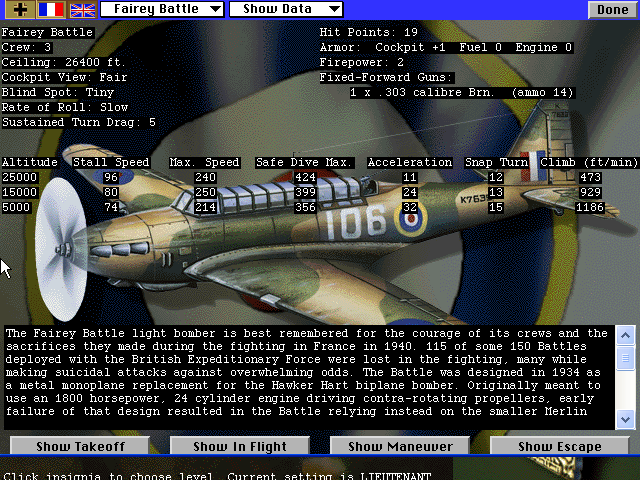
Task: Click the description scroll up arrow
Action: point(625,336)
